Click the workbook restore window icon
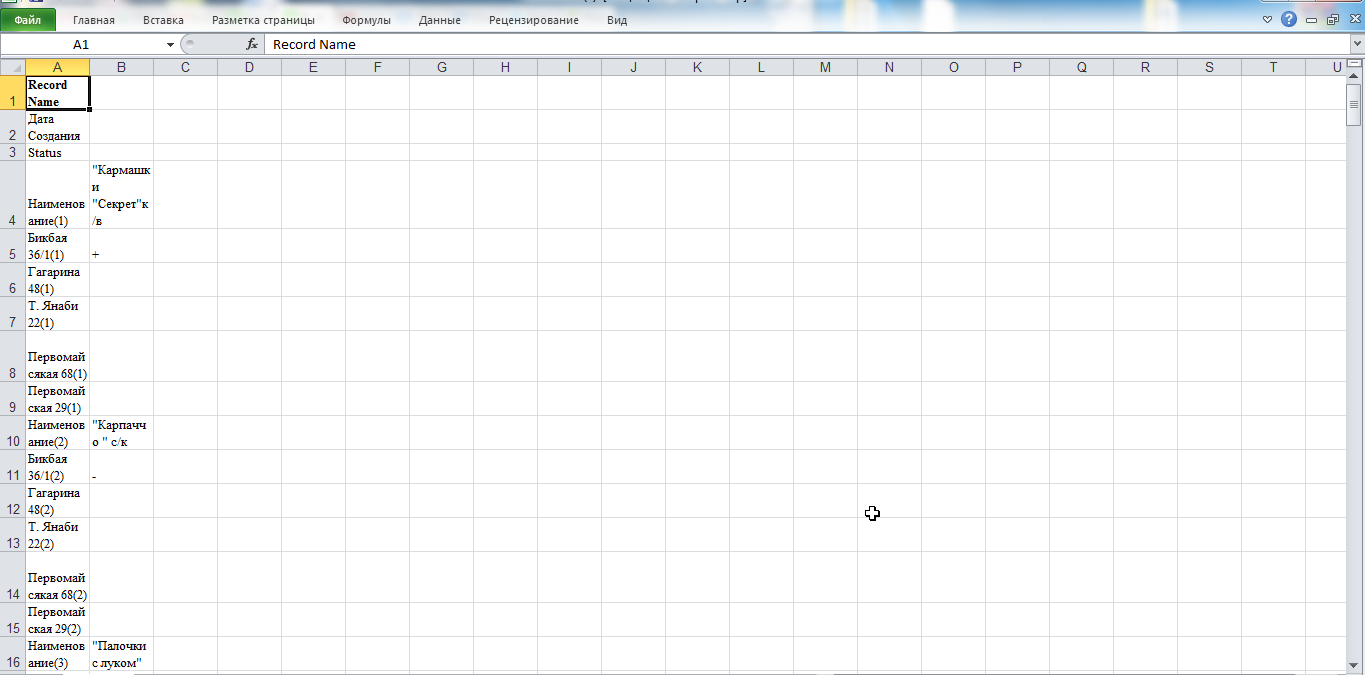Image resolution: width=1365 pixels, height=675 pixels. click(x=1332, y=20)
